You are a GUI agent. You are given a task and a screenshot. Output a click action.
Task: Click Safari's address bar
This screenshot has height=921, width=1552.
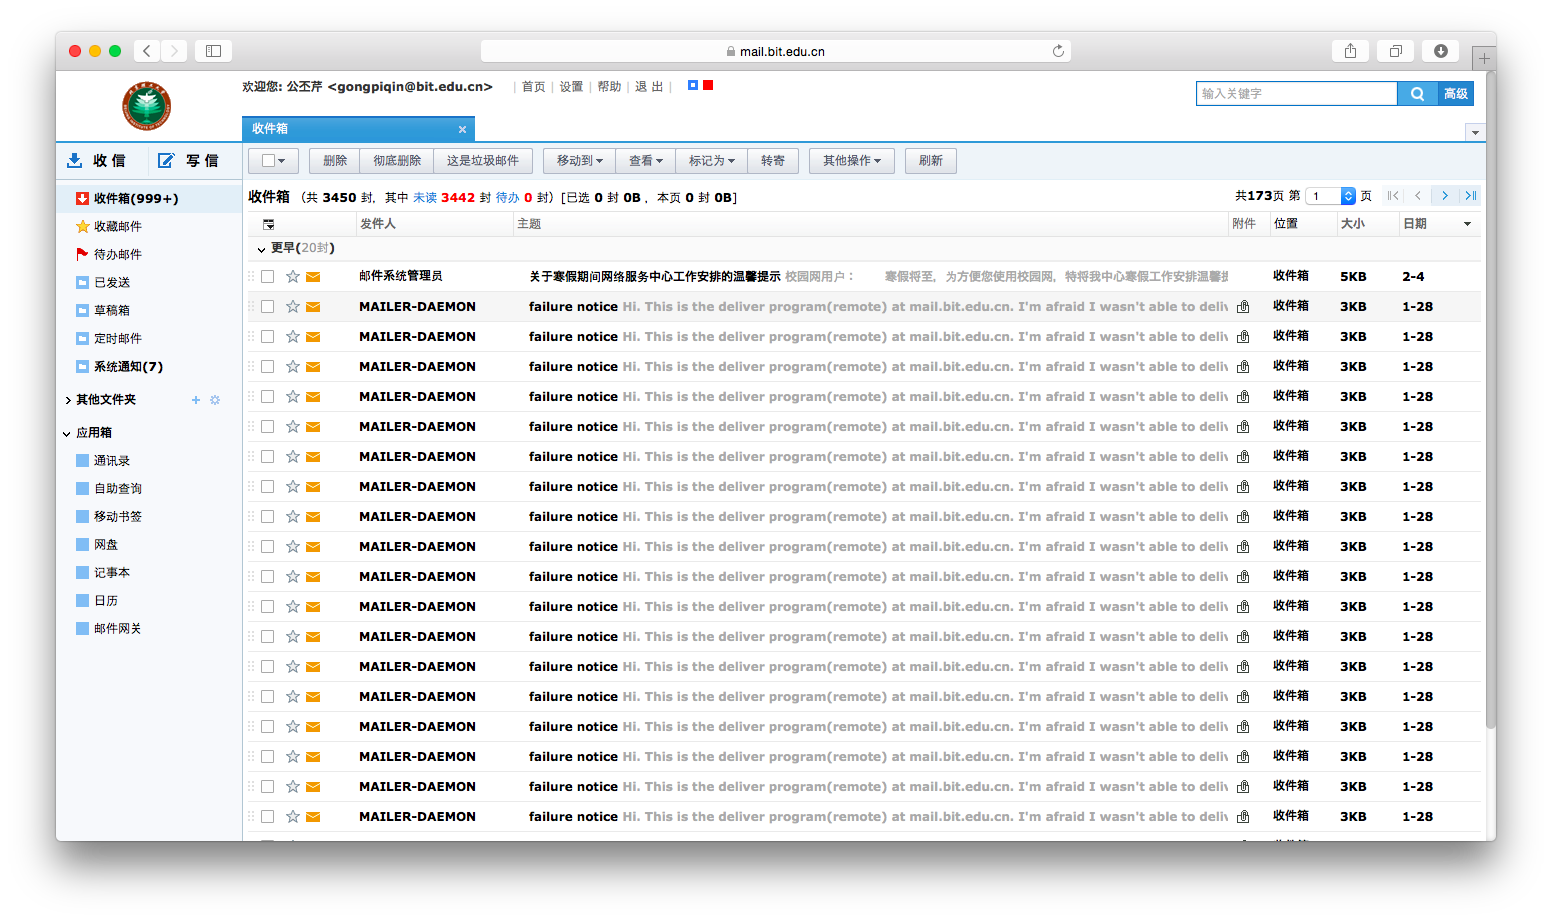(776, 51)
